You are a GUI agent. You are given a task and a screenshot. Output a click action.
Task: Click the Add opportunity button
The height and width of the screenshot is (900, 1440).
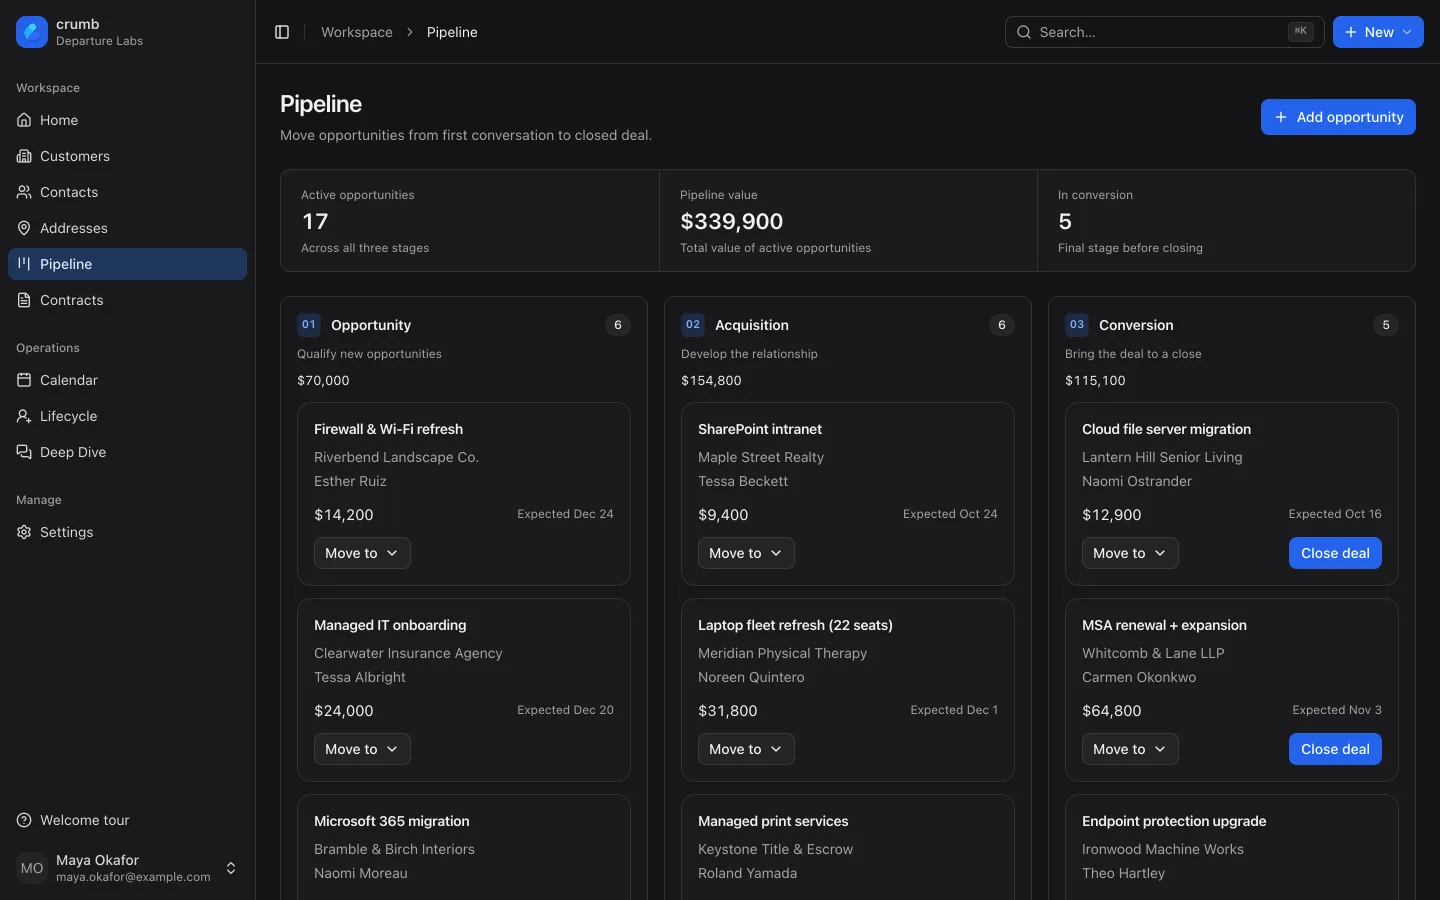[1338, 117]
